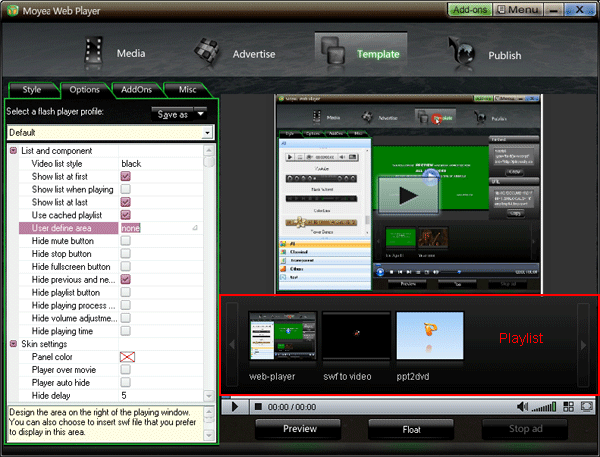Switch to the Misc tab
Viewport: 600px width, 457px height.
click(x=187, y=90)
